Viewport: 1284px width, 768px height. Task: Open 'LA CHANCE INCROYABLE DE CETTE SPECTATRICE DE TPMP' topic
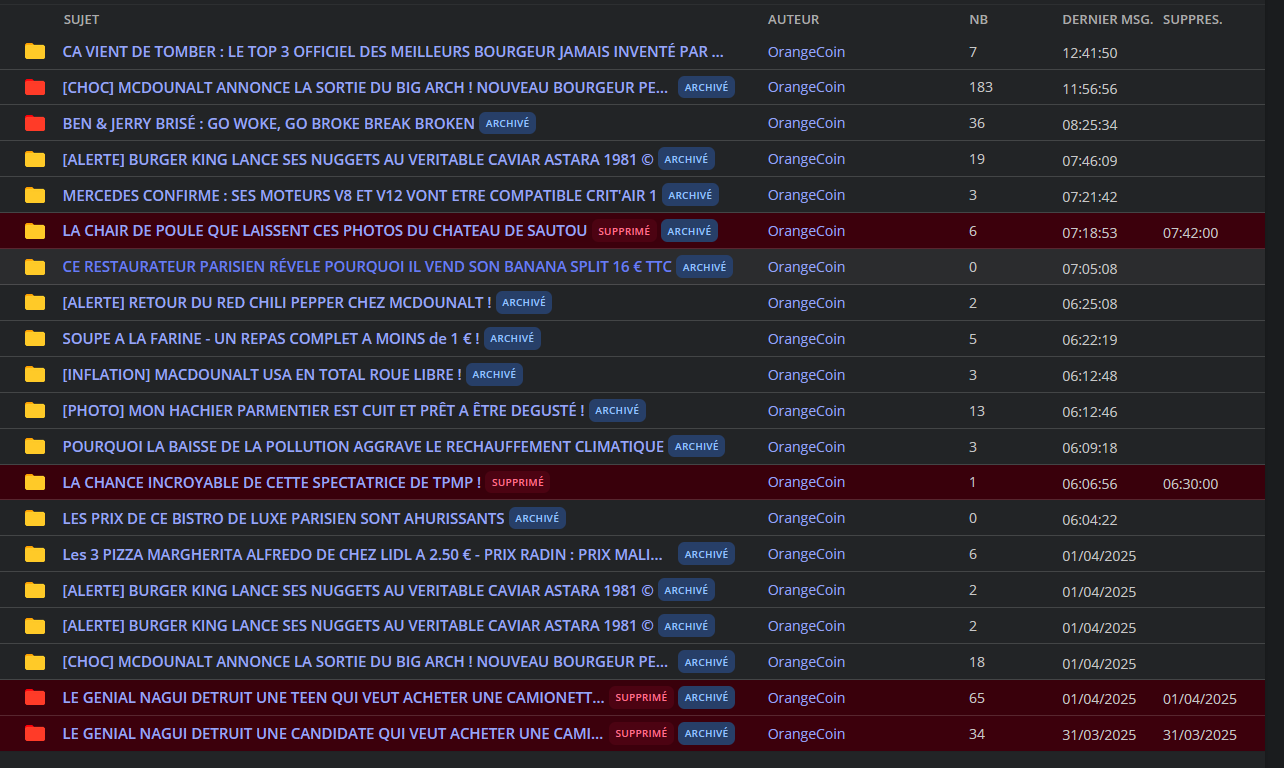(x=271, y=483)
